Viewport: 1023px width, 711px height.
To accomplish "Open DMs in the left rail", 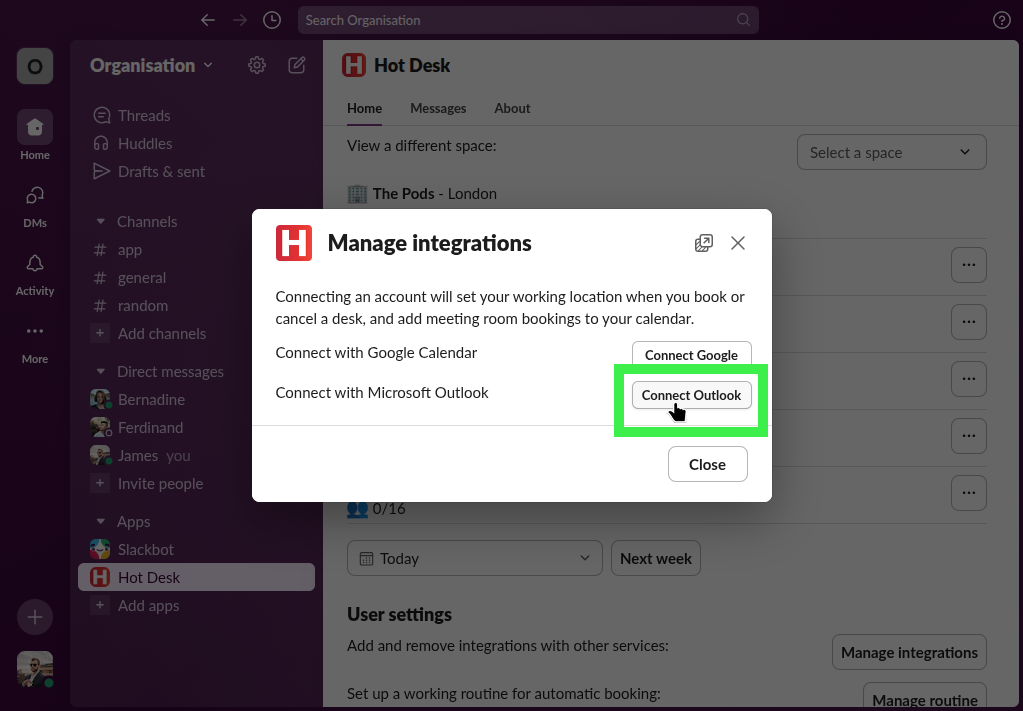I will (35, 205).
